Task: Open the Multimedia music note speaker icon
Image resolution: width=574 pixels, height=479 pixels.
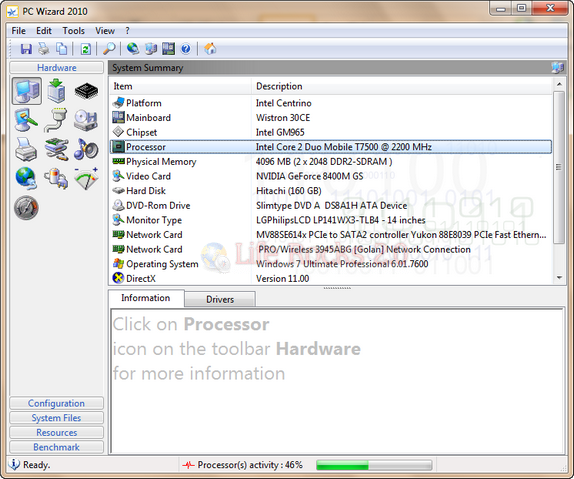Action: (x=86, y=149)
